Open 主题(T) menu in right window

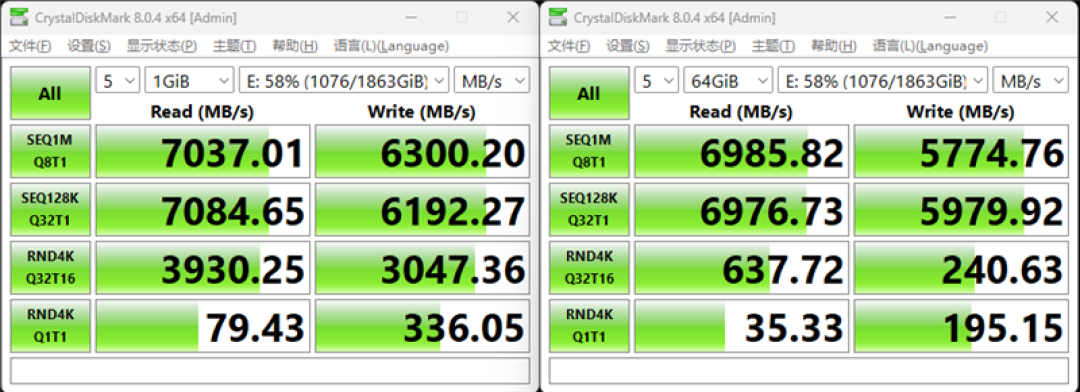point(773,46)
